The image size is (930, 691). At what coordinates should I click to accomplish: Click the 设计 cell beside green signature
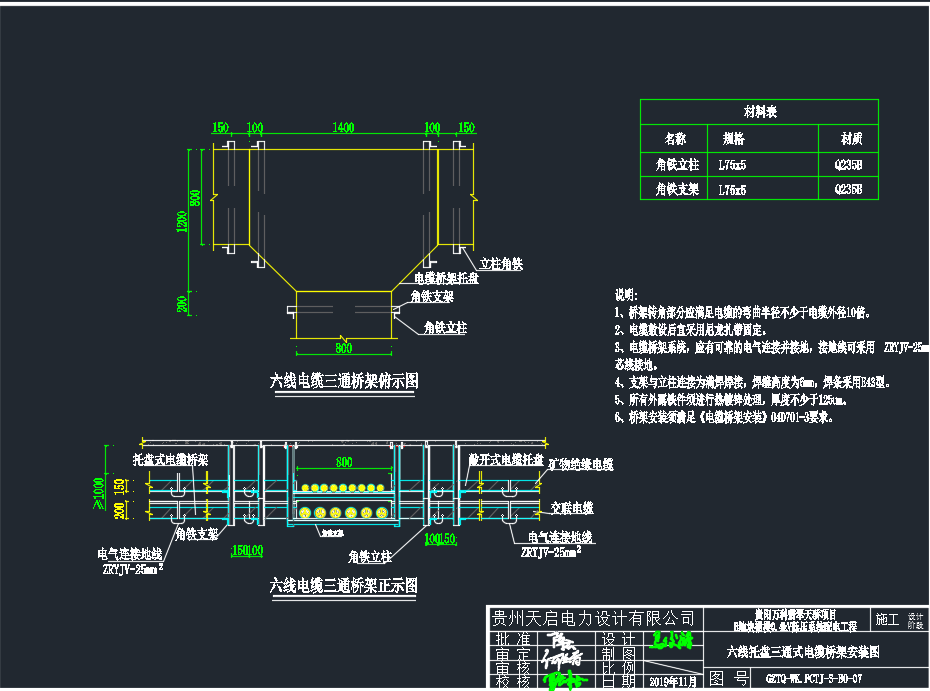pyautogui.click(x=619, y=639)
